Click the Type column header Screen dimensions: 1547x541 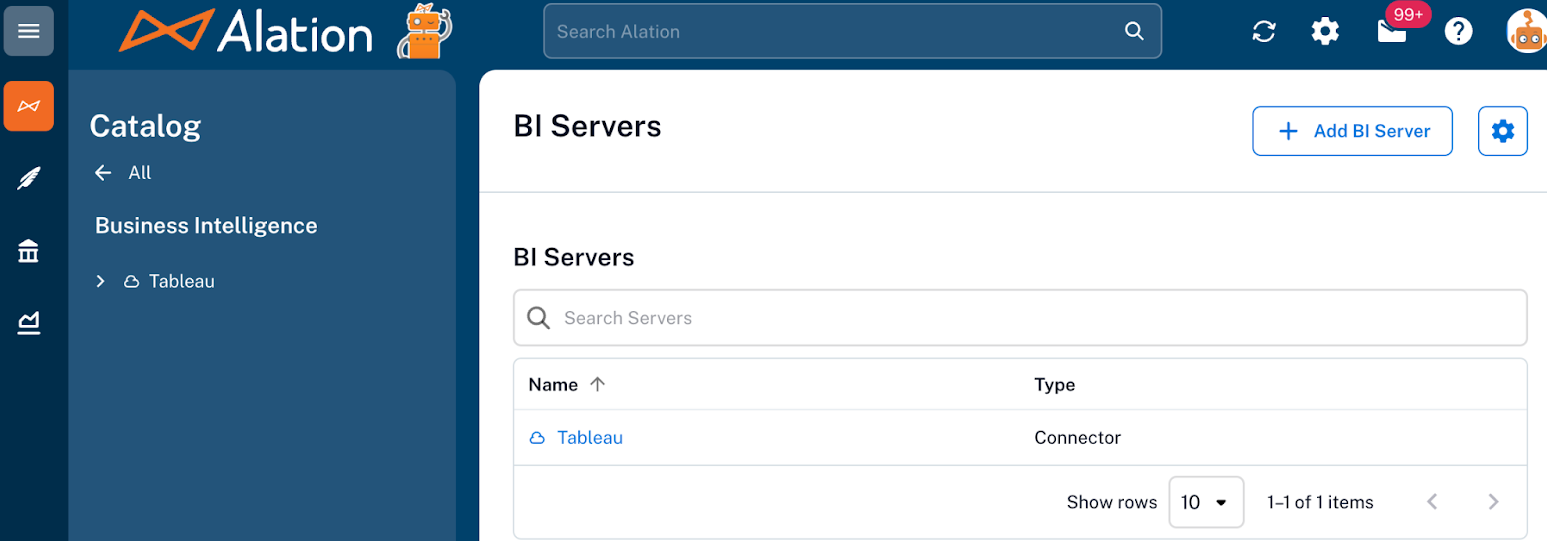1054,384
